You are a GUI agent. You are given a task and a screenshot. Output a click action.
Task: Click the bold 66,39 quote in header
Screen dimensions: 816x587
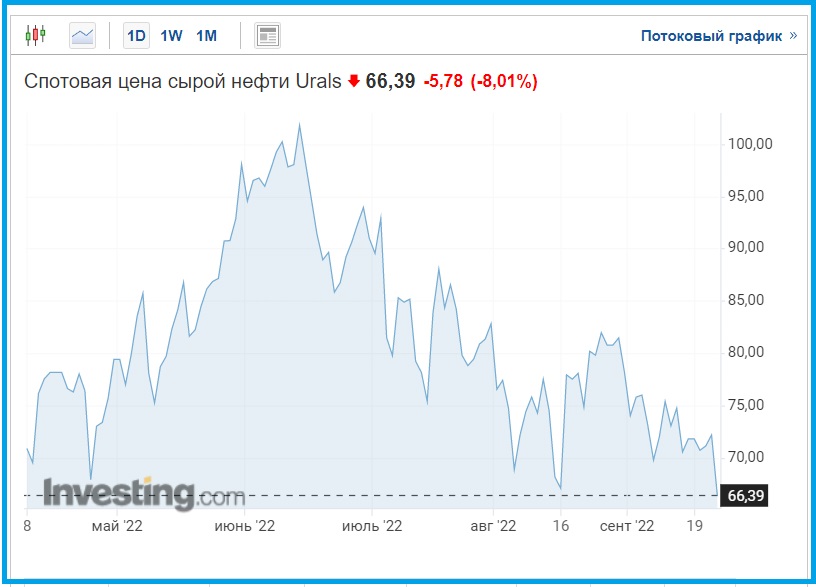[390, 81]
